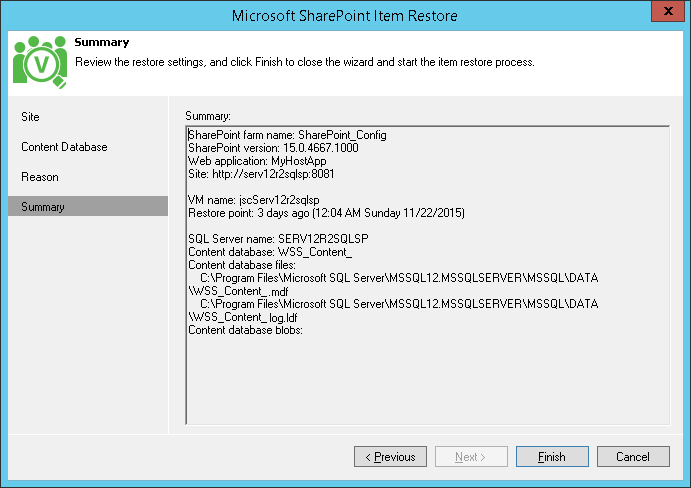This screenshot has width=691, height=488.
Task: Click the 'SharePoint version: 15.0.4667.1000' line
Action: [x=273, y=148]
